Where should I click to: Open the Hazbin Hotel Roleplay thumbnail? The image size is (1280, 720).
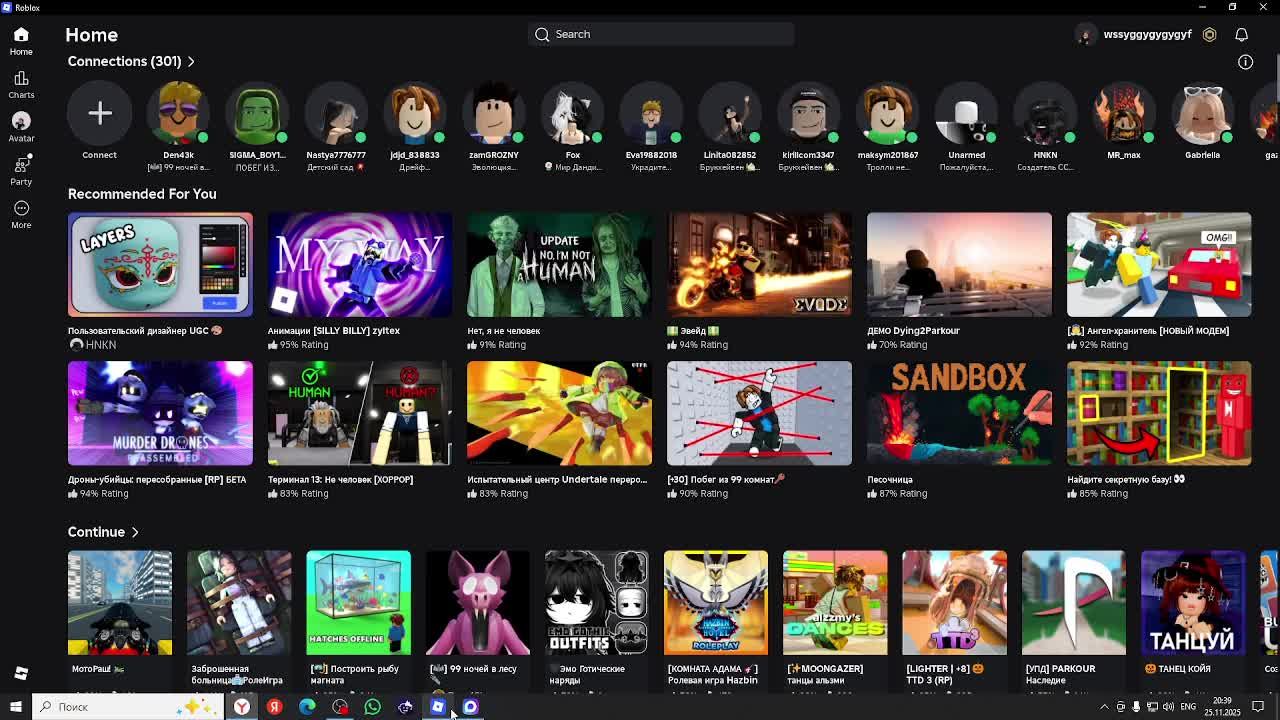click(716, 603)
